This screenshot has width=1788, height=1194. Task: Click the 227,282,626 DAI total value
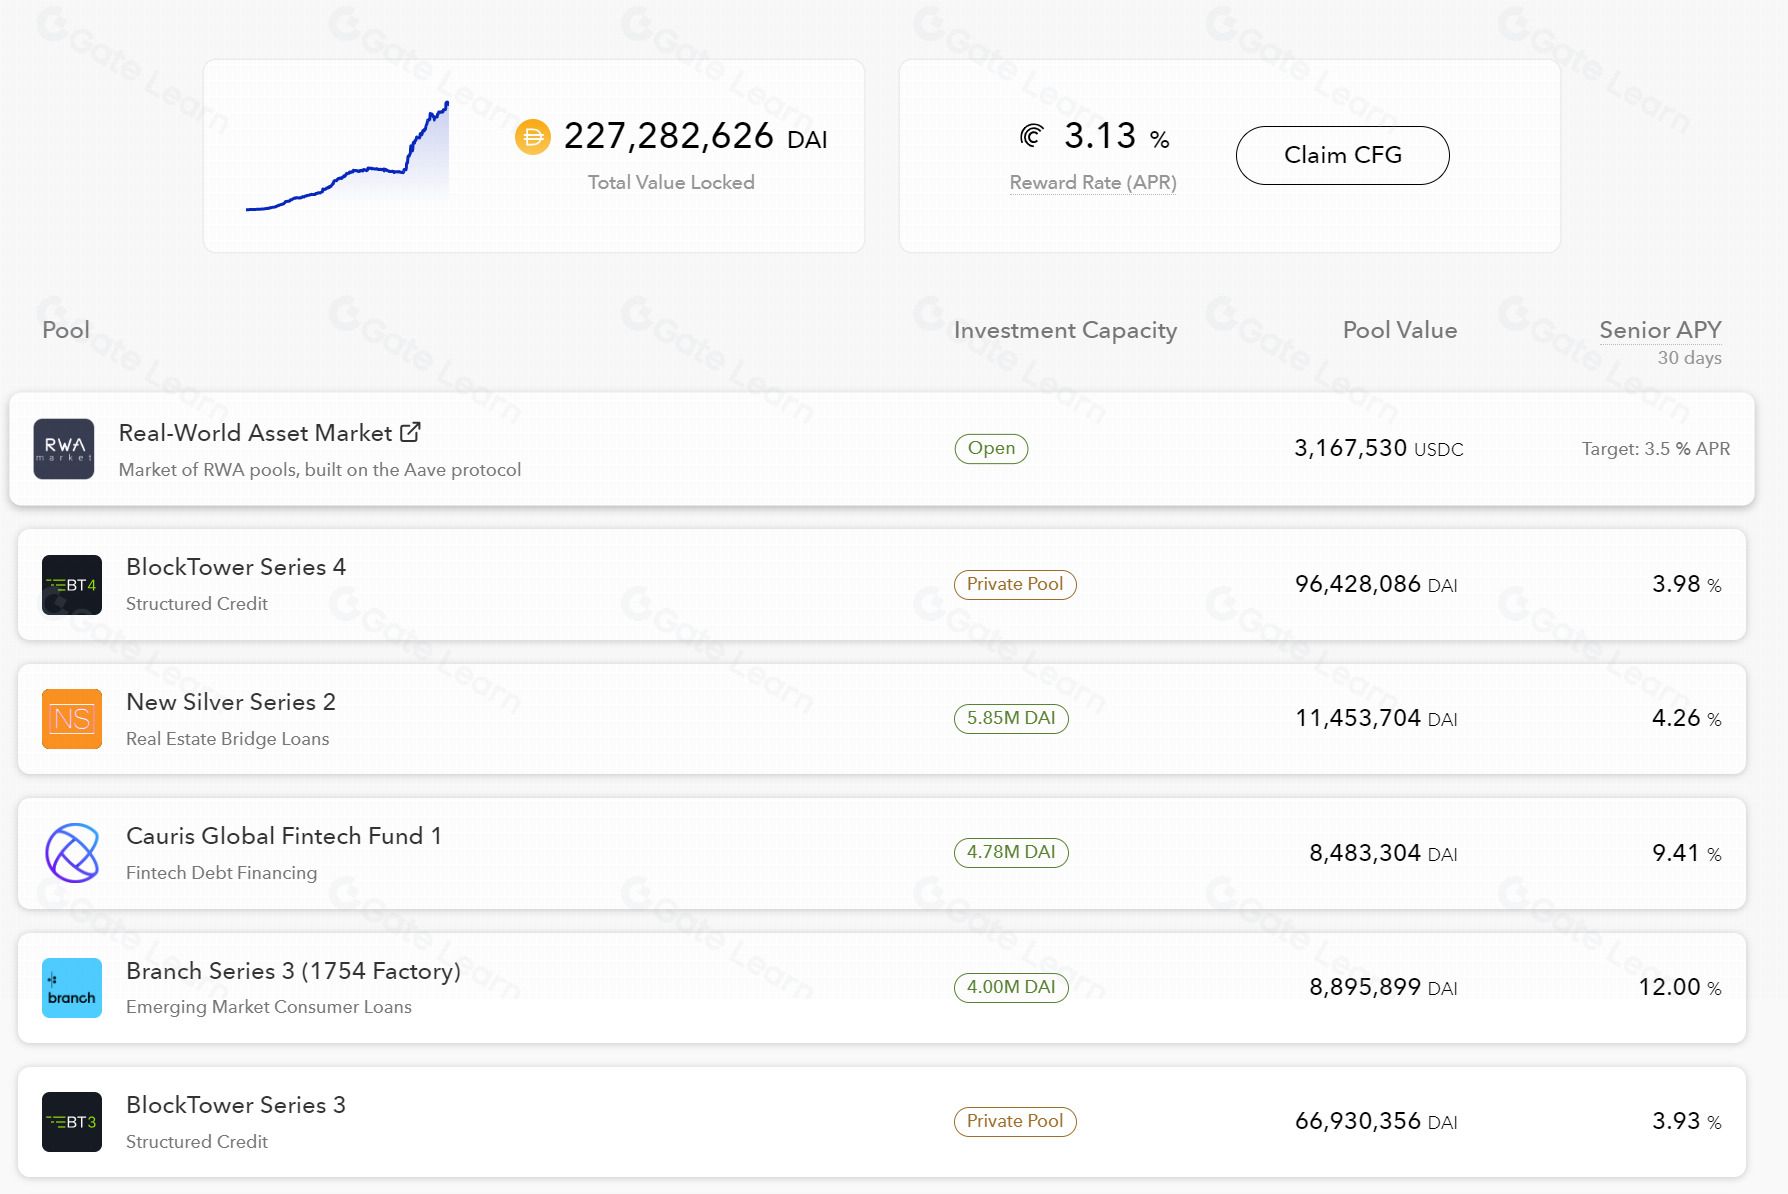pos(695,136)
